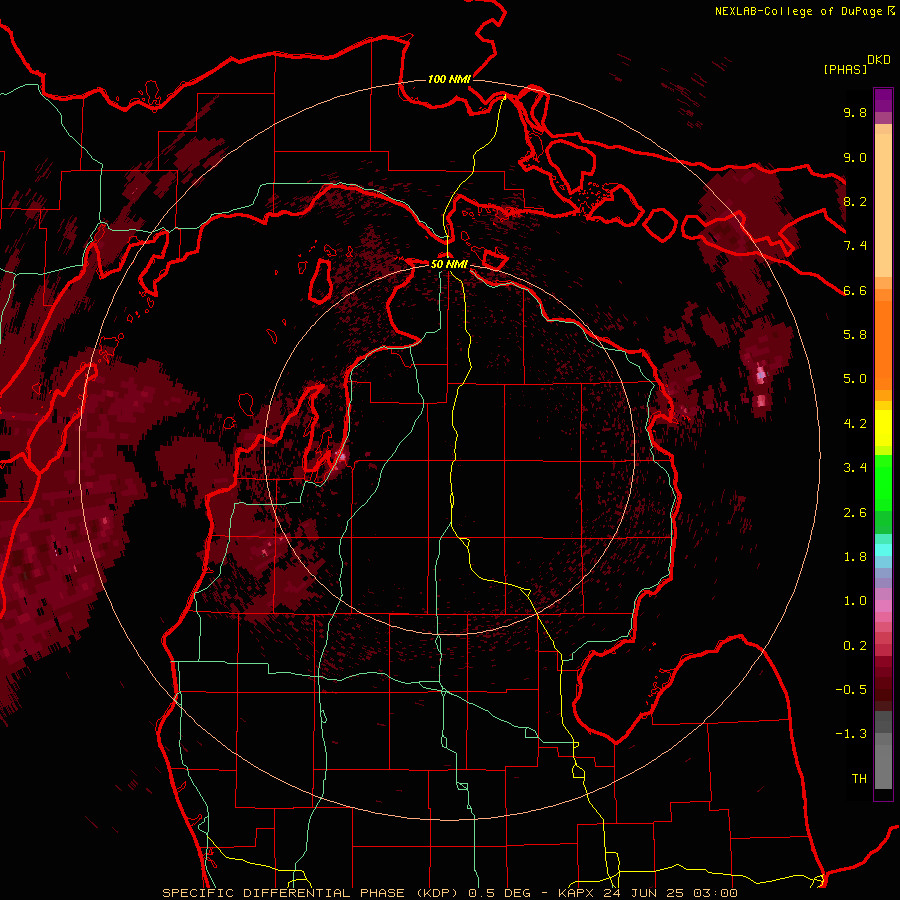Click the 100 NMI range ring label
This screenshot has width=900, height=900.
449,79
